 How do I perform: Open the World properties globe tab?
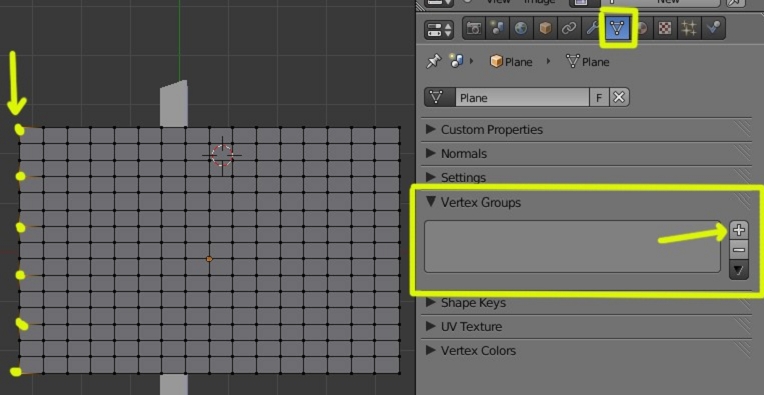(x=521, y=29)
